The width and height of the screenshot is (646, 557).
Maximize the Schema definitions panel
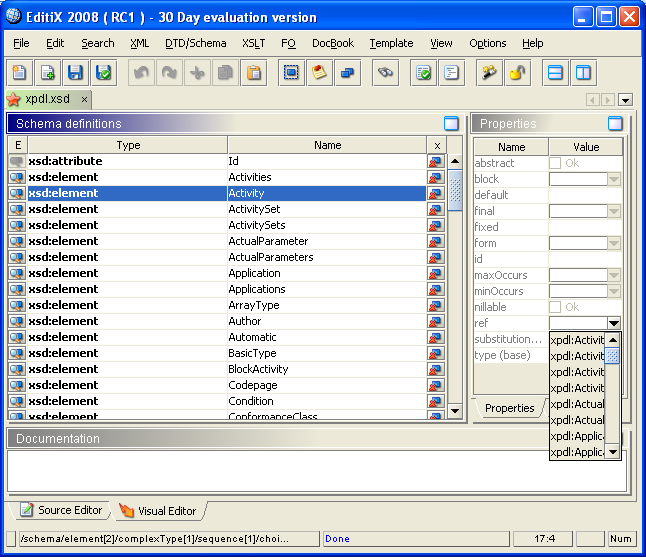click(x=452, y=123)
